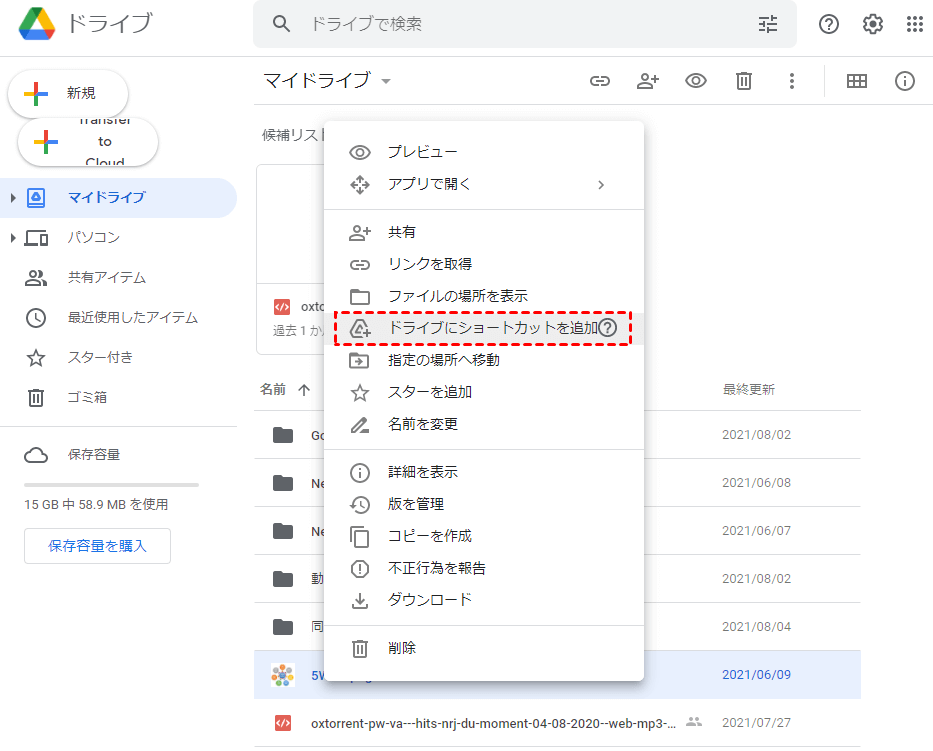The image size is (933, 751).
Task: Click the 新規 button
Action: click(68, 93)
